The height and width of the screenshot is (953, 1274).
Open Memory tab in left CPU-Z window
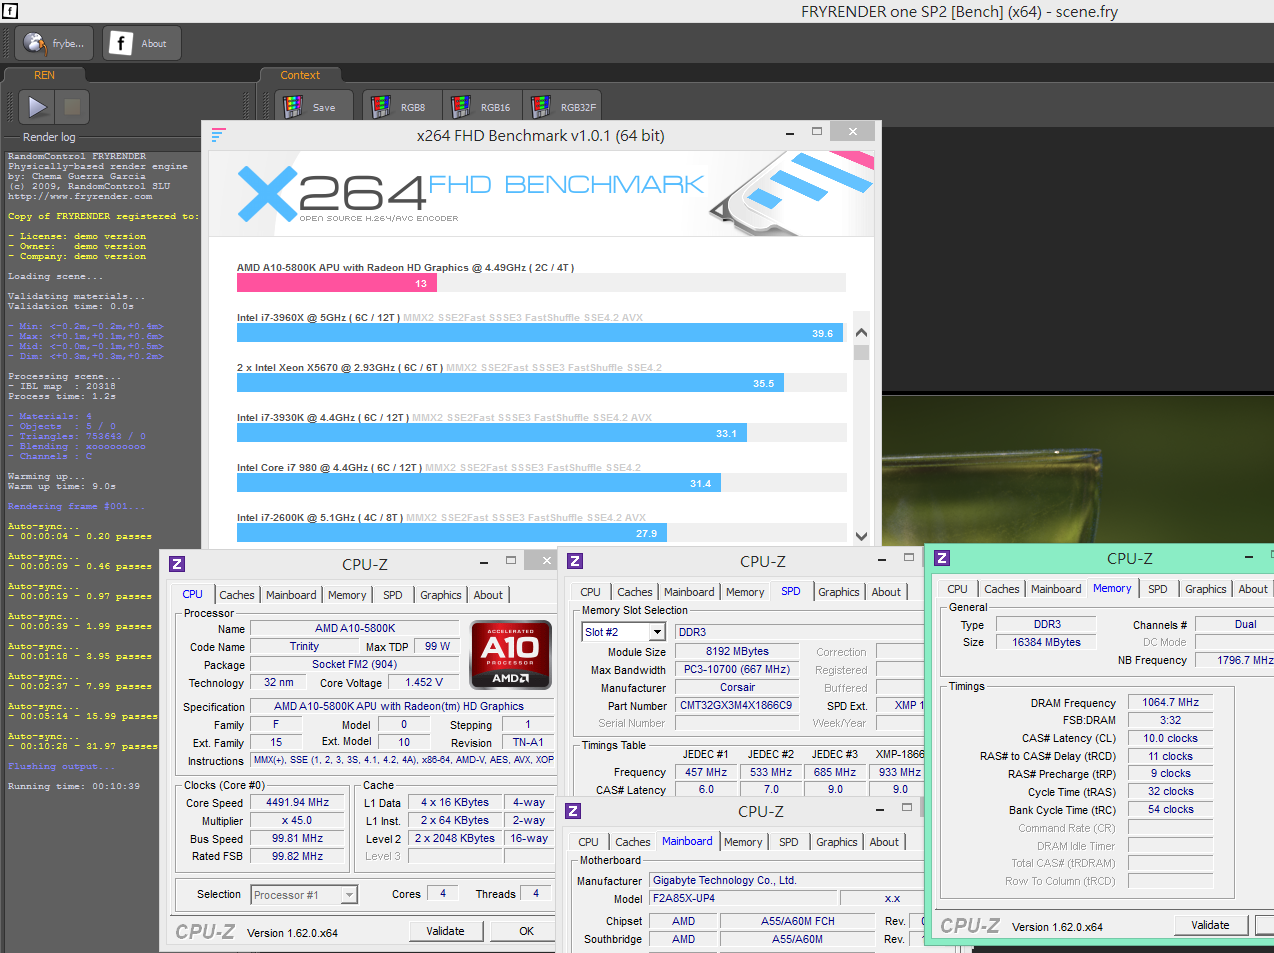click(347, 595)
